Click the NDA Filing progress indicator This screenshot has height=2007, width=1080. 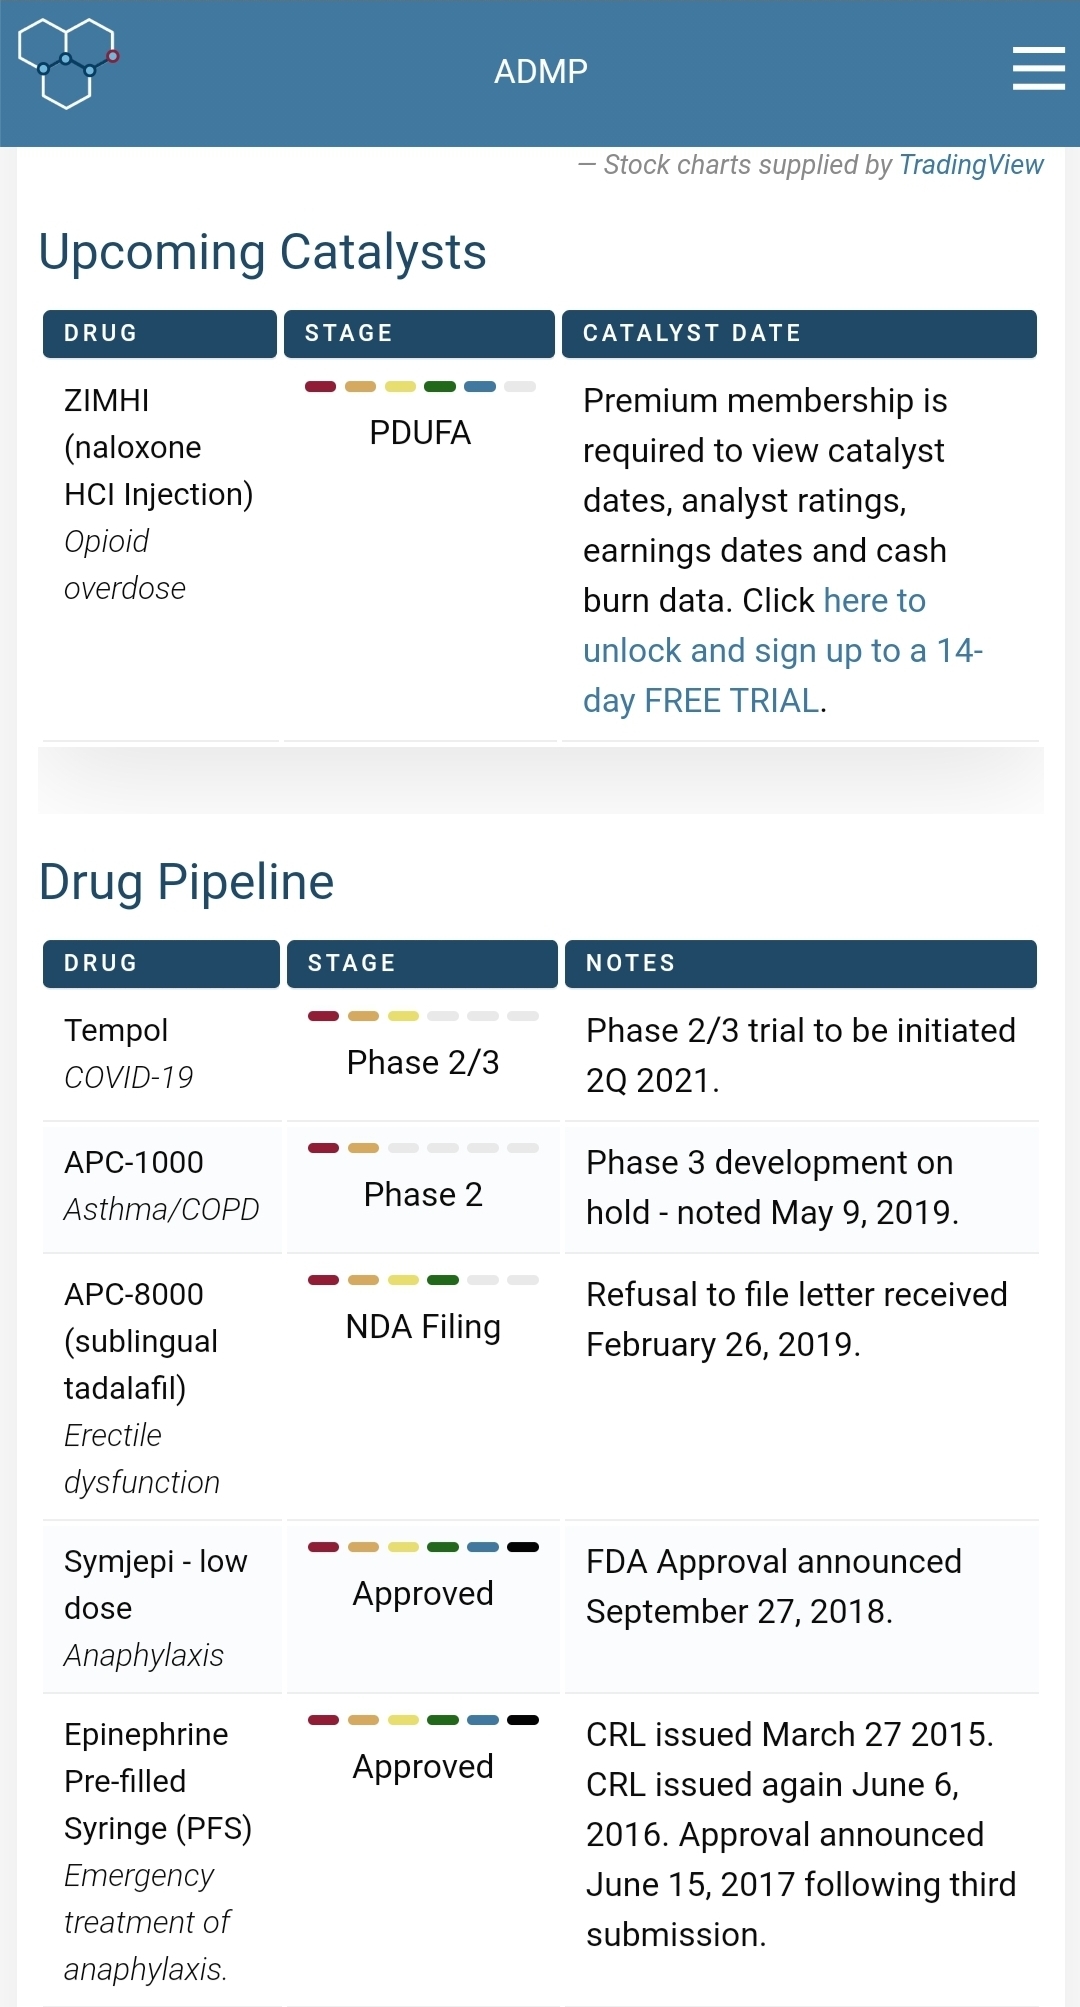tap(423, 1281)
